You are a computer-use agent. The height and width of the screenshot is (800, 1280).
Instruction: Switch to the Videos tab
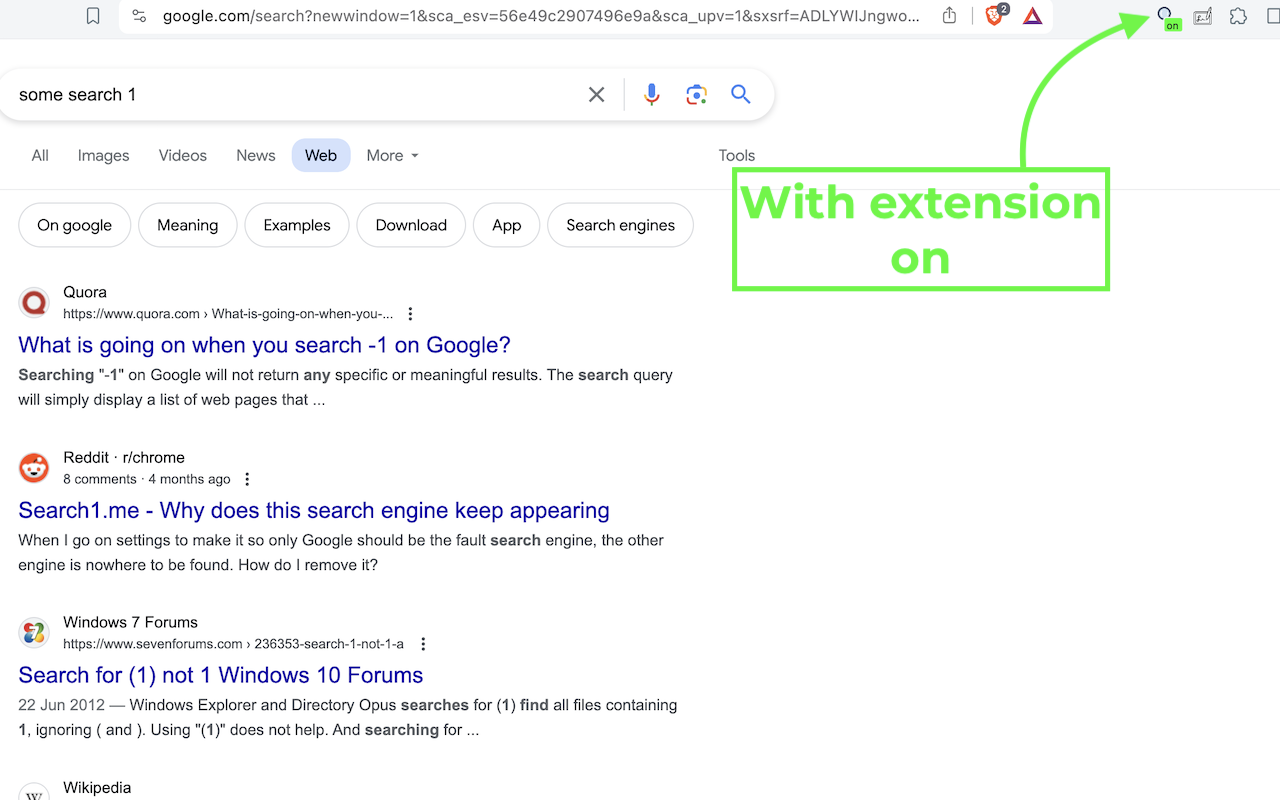pyautogui.click(x=183, y=155)
